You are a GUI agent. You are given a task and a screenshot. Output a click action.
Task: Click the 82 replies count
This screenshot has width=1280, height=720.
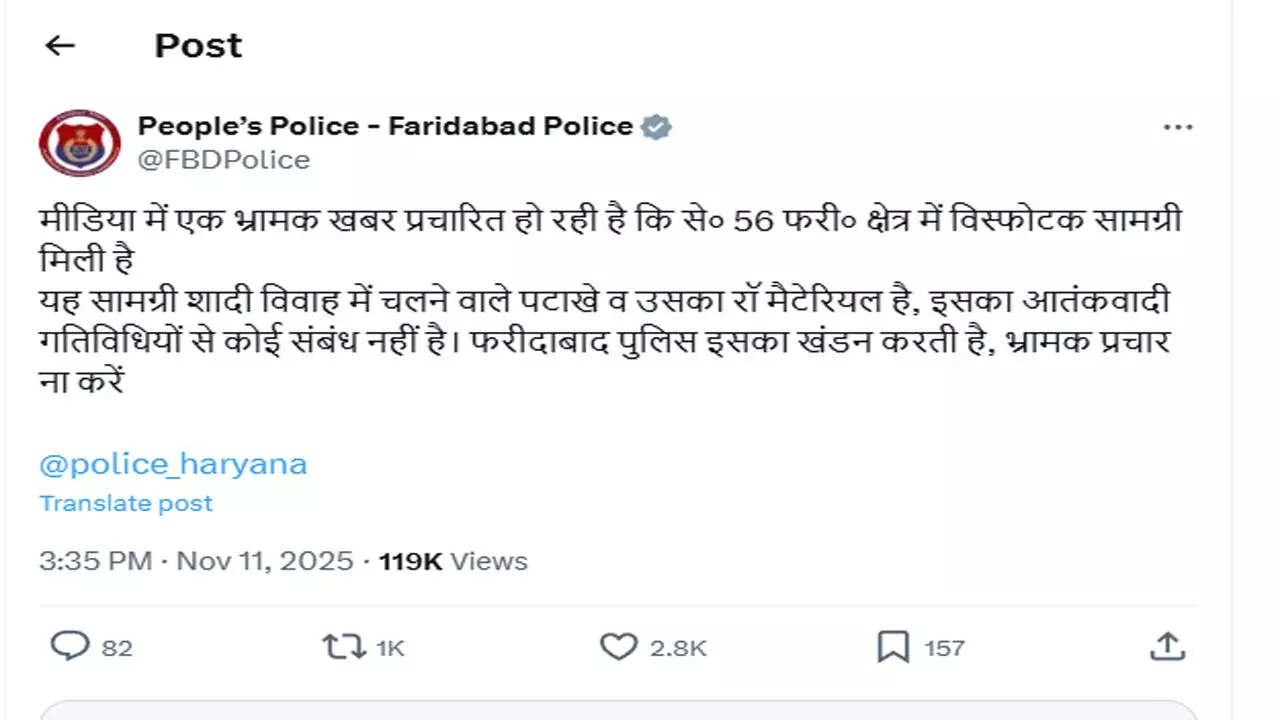pyautogui.click(x=117, y=648)
